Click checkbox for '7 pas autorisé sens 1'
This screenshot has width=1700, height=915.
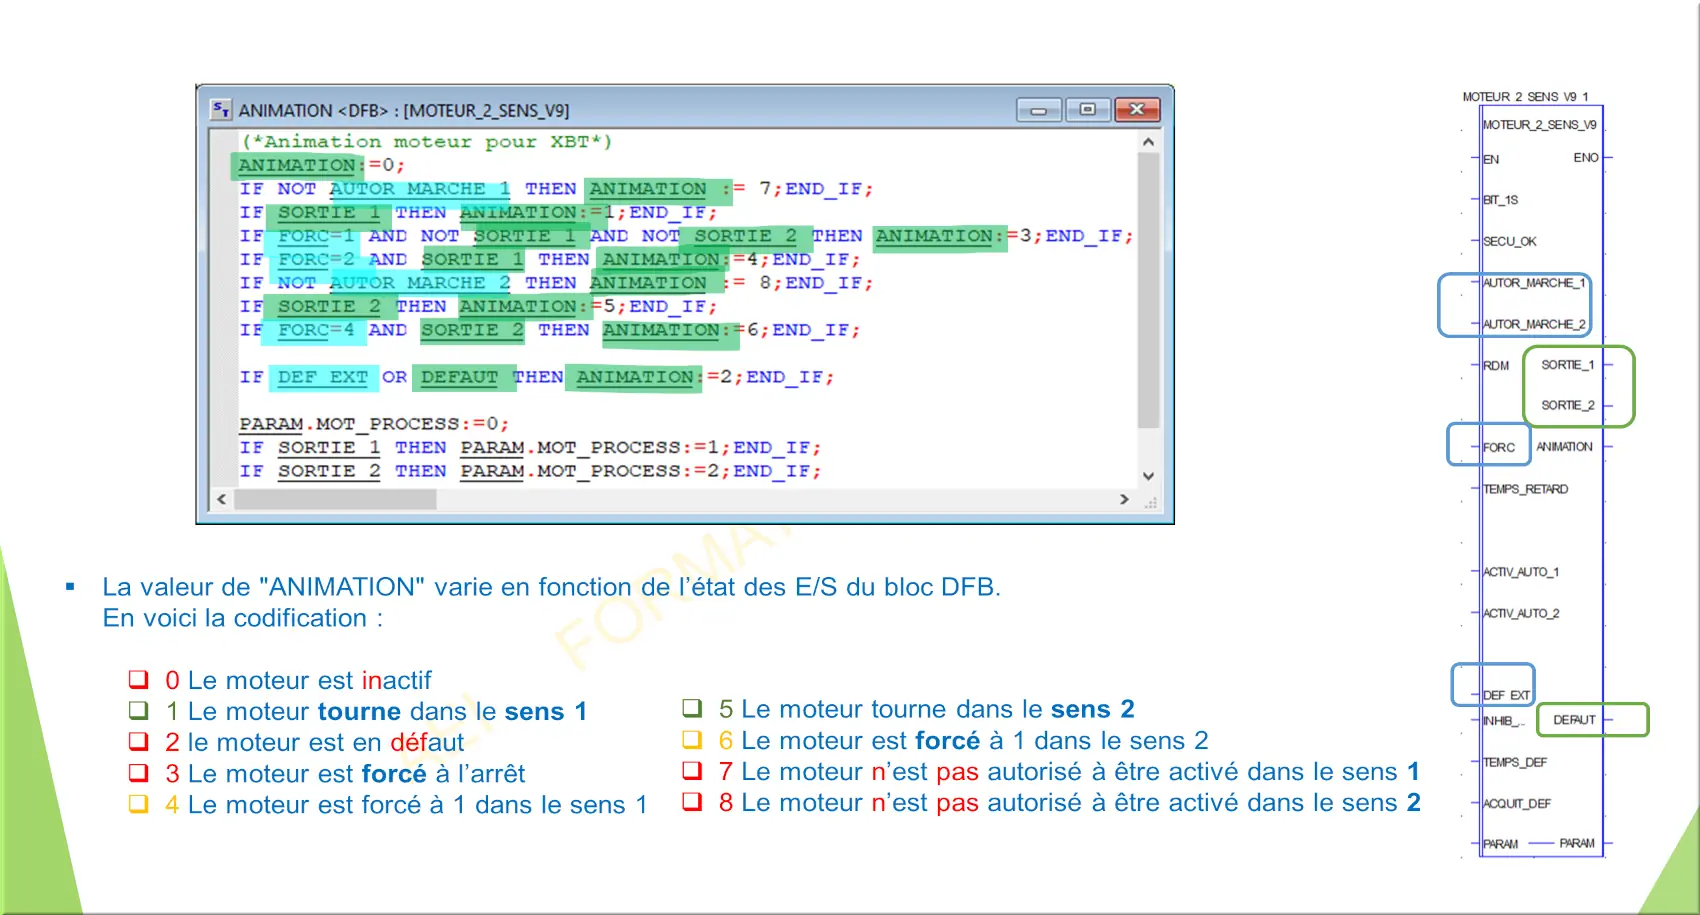(x=692, y=771)
